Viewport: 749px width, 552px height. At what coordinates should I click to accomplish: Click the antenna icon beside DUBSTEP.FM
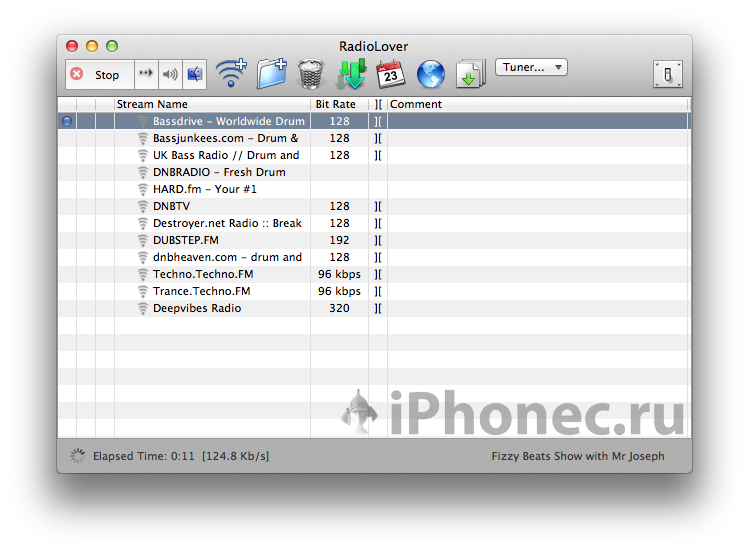click(x=142, y=240)
